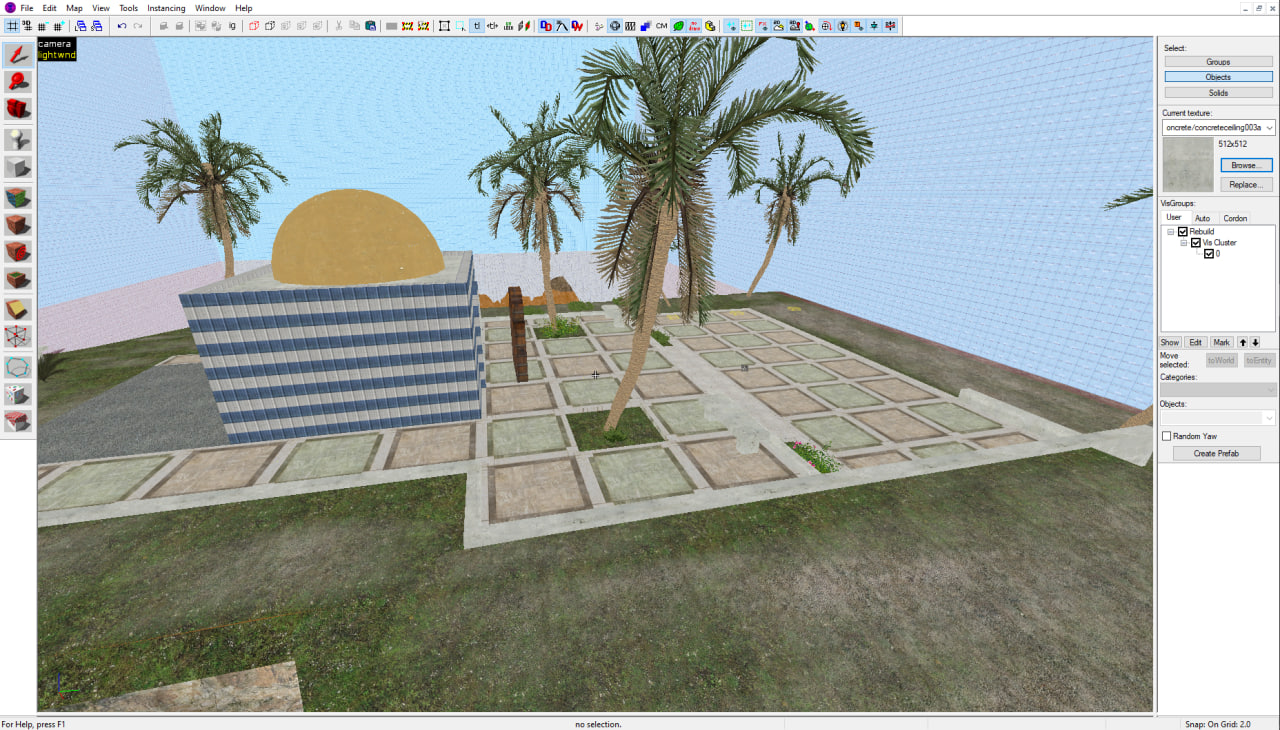Open the Instancing menu
Viewport: 1280px width, 730px height.
(x=166, y=8)
